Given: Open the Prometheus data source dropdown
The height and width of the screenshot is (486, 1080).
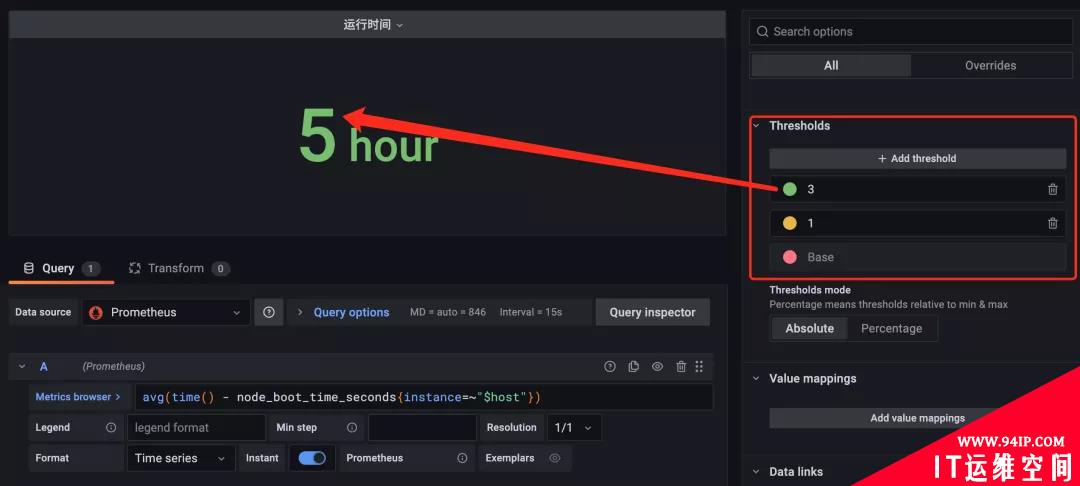Looking at the screenshot, I should (x=166, y=313).
